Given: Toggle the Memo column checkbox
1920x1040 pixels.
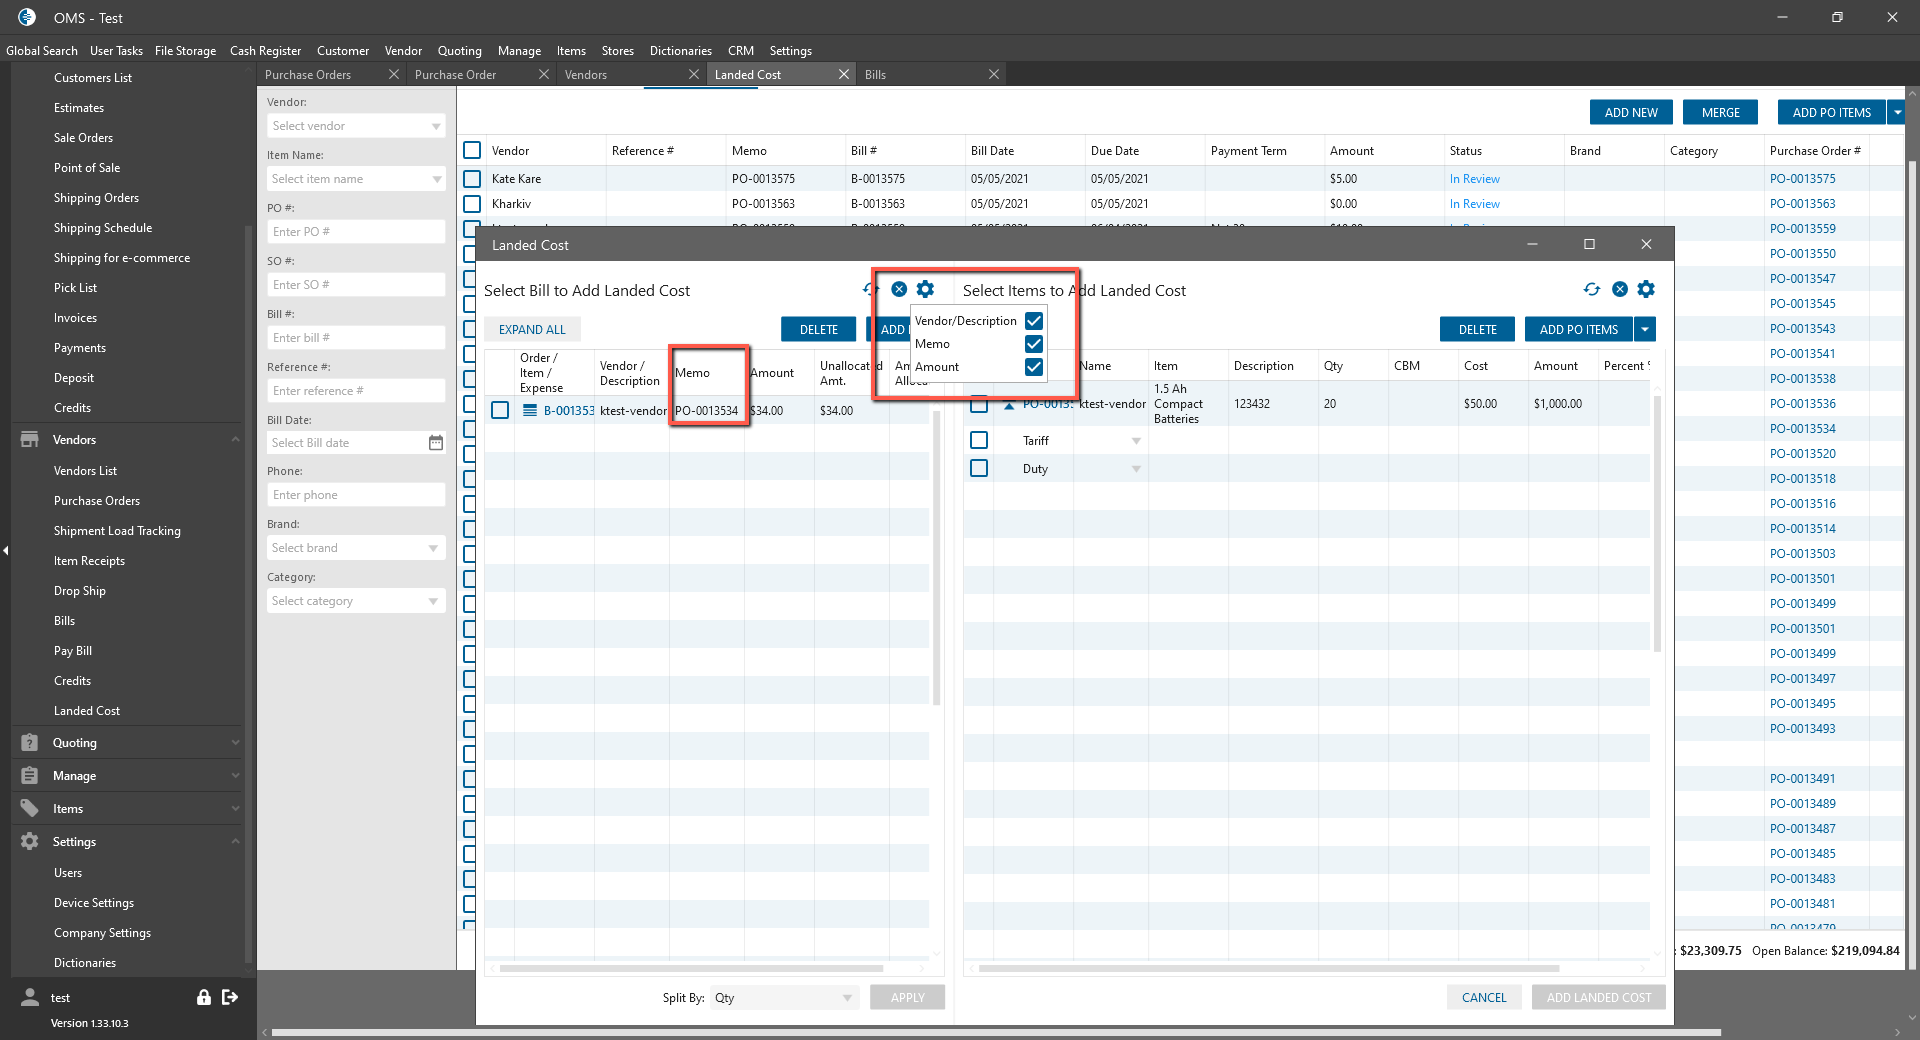Looking at the screenshot, I should point(1034,344).
